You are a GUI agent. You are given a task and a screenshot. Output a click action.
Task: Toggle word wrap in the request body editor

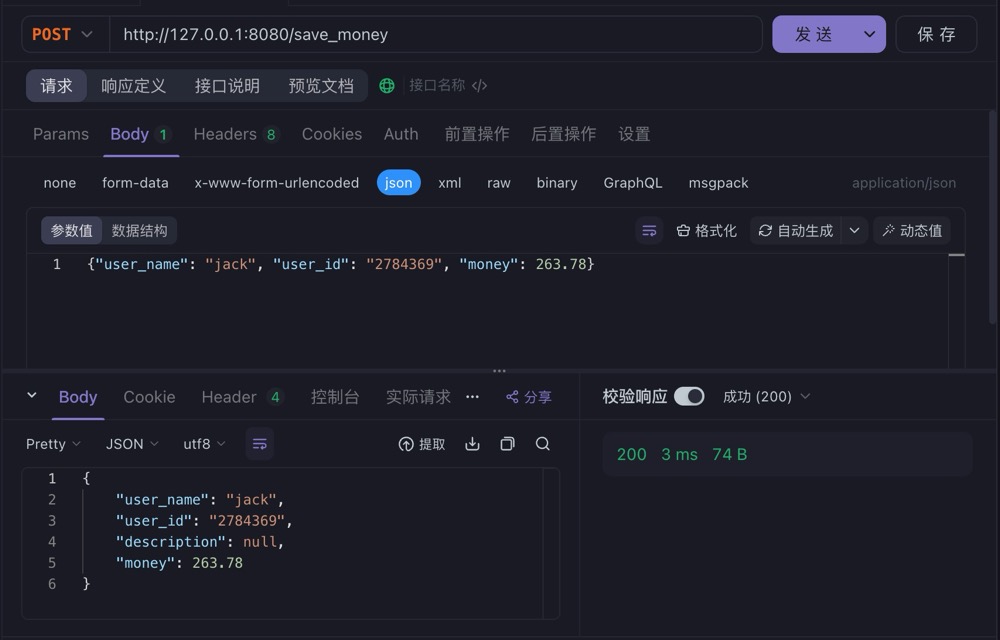(x=649, y=230)
